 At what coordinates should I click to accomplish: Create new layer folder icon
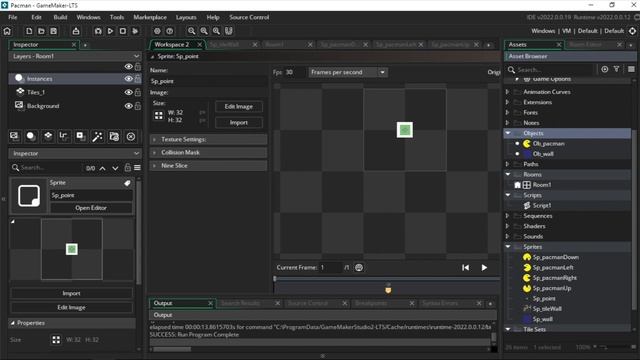click(114, 136)
